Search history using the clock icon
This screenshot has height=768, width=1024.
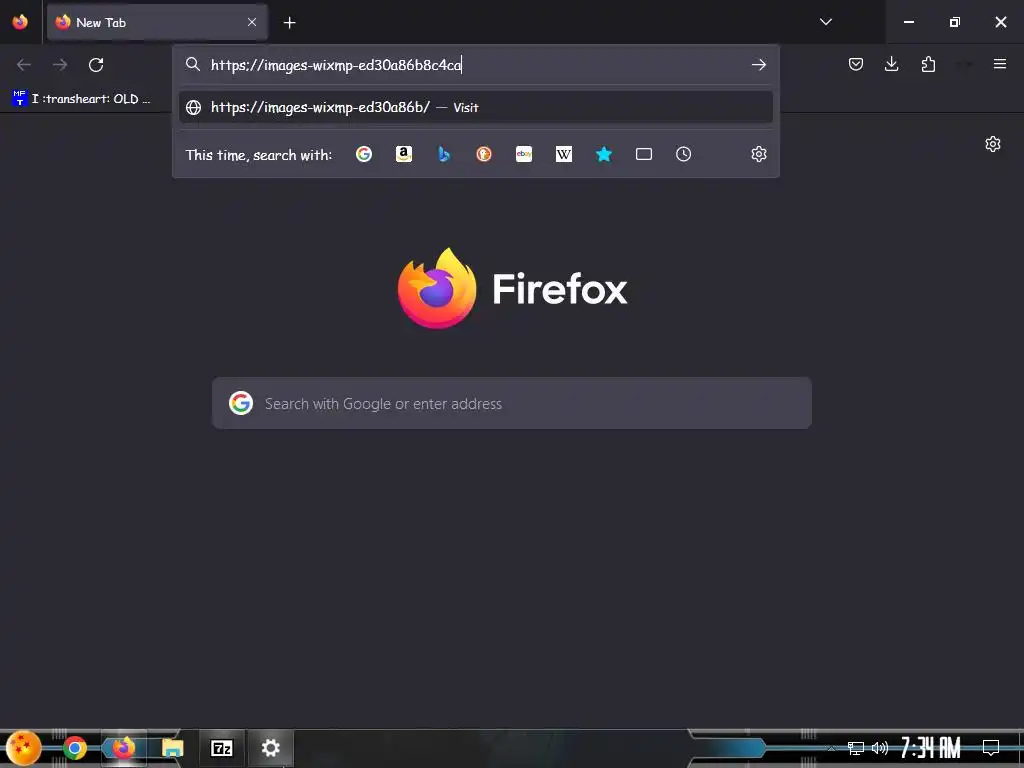(x=684, y=154)
